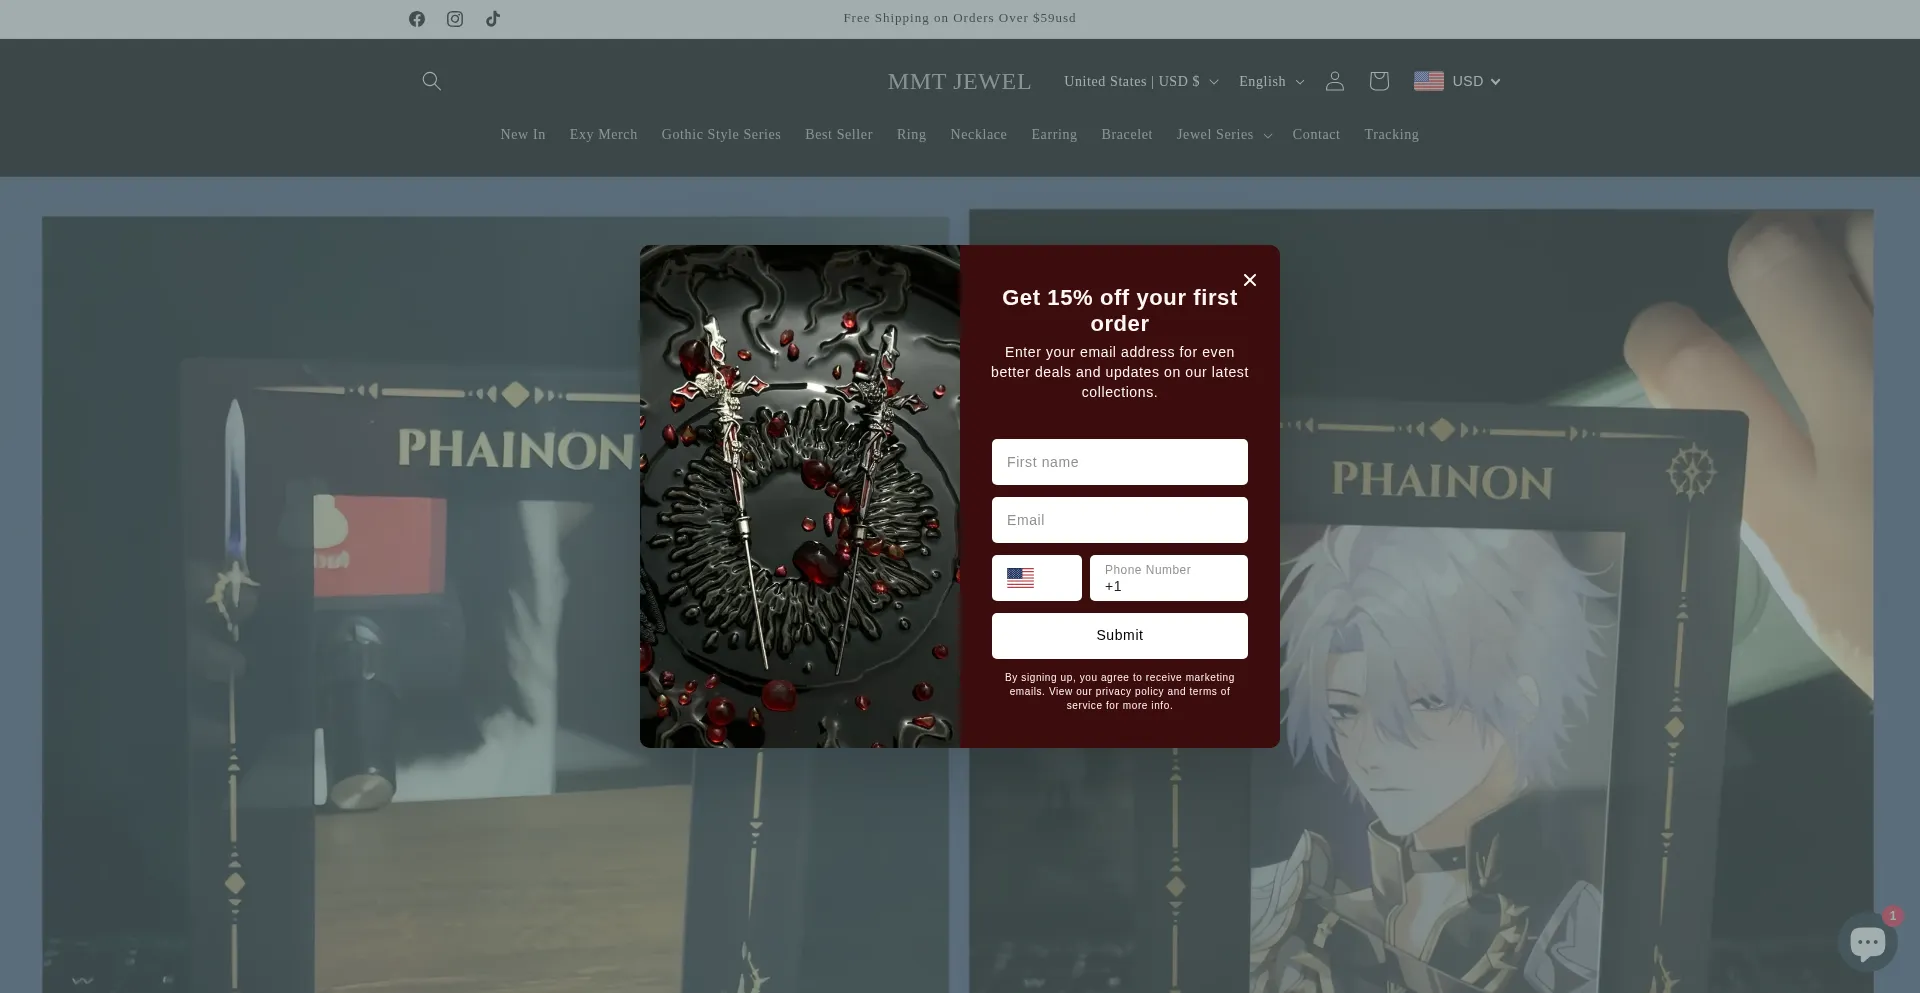
Task: Expand the Jewel Series menu
Action: point(1224,134)
